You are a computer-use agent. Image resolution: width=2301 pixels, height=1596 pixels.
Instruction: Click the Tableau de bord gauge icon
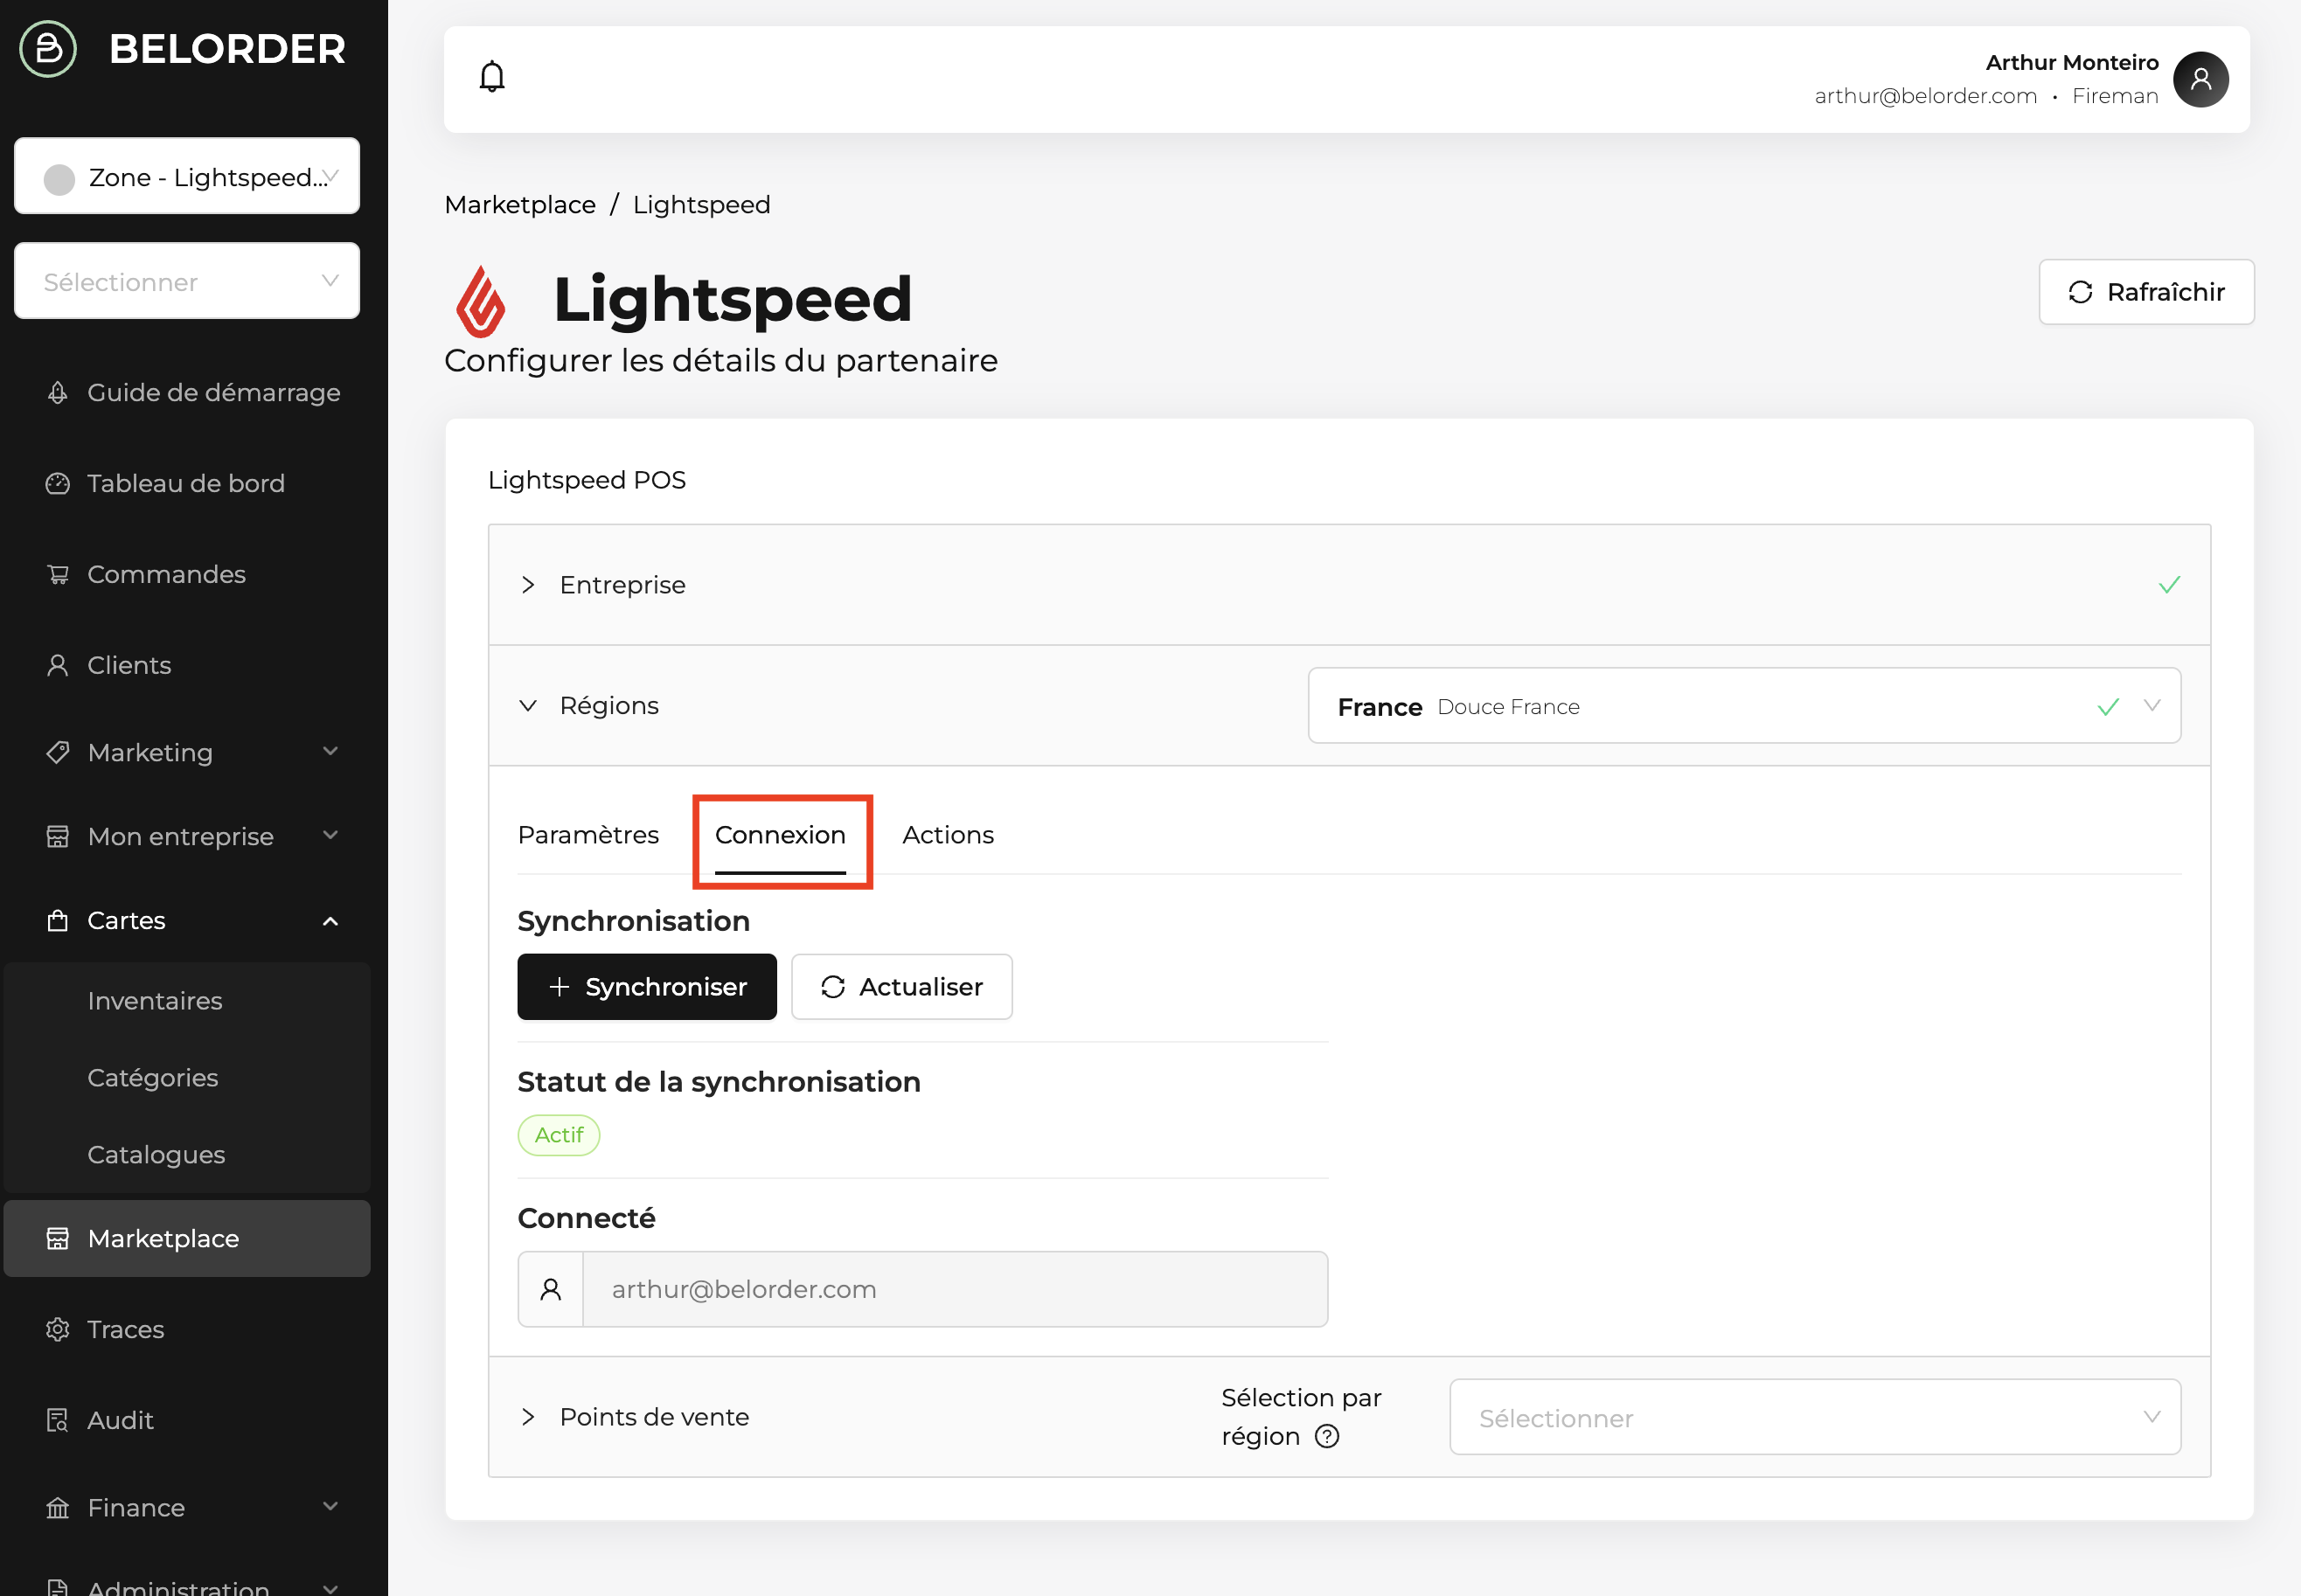tap(58, 484)
